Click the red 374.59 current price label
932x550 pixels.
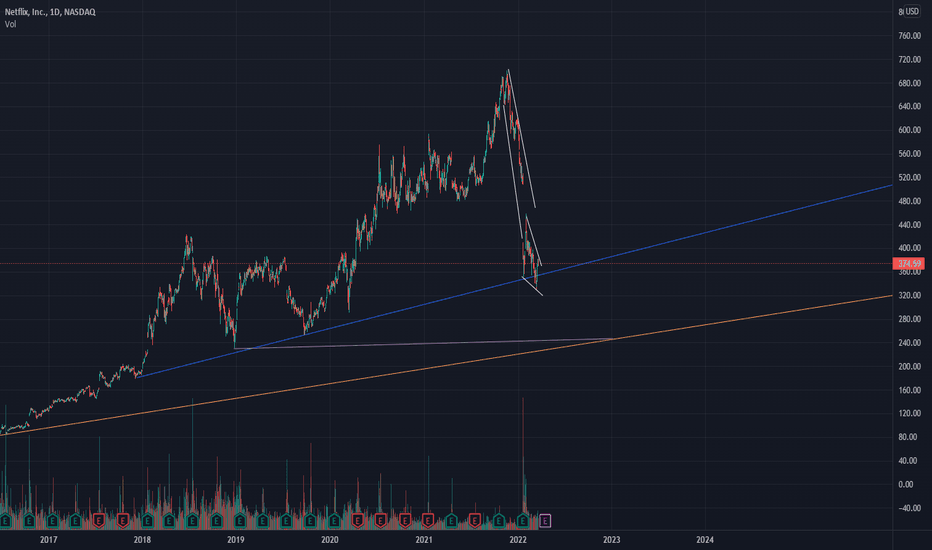pyautogui.click(x=909, y=263)
